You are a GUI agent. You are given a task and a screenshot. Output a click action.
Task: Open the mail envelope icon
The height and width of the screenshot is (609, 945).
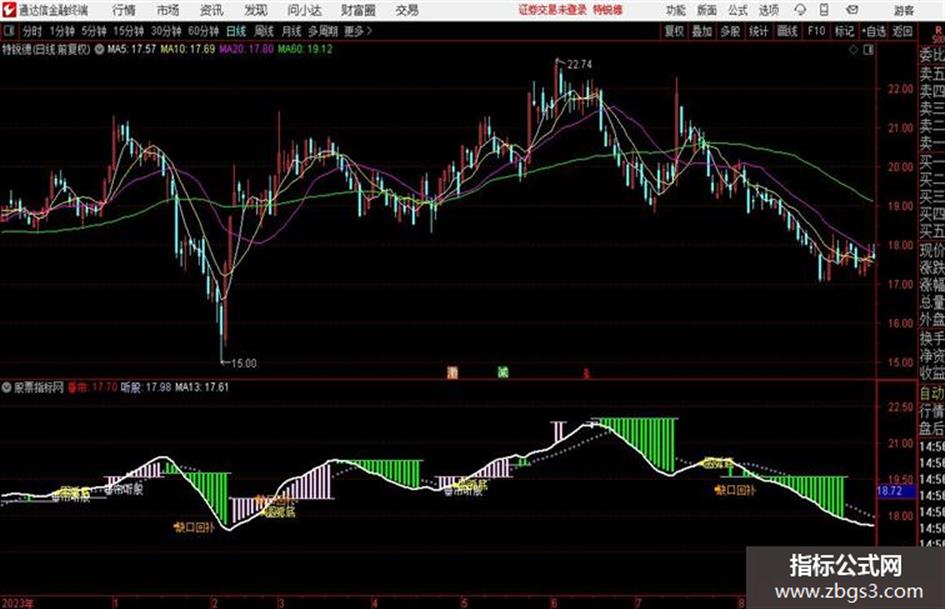coord(852,10)
